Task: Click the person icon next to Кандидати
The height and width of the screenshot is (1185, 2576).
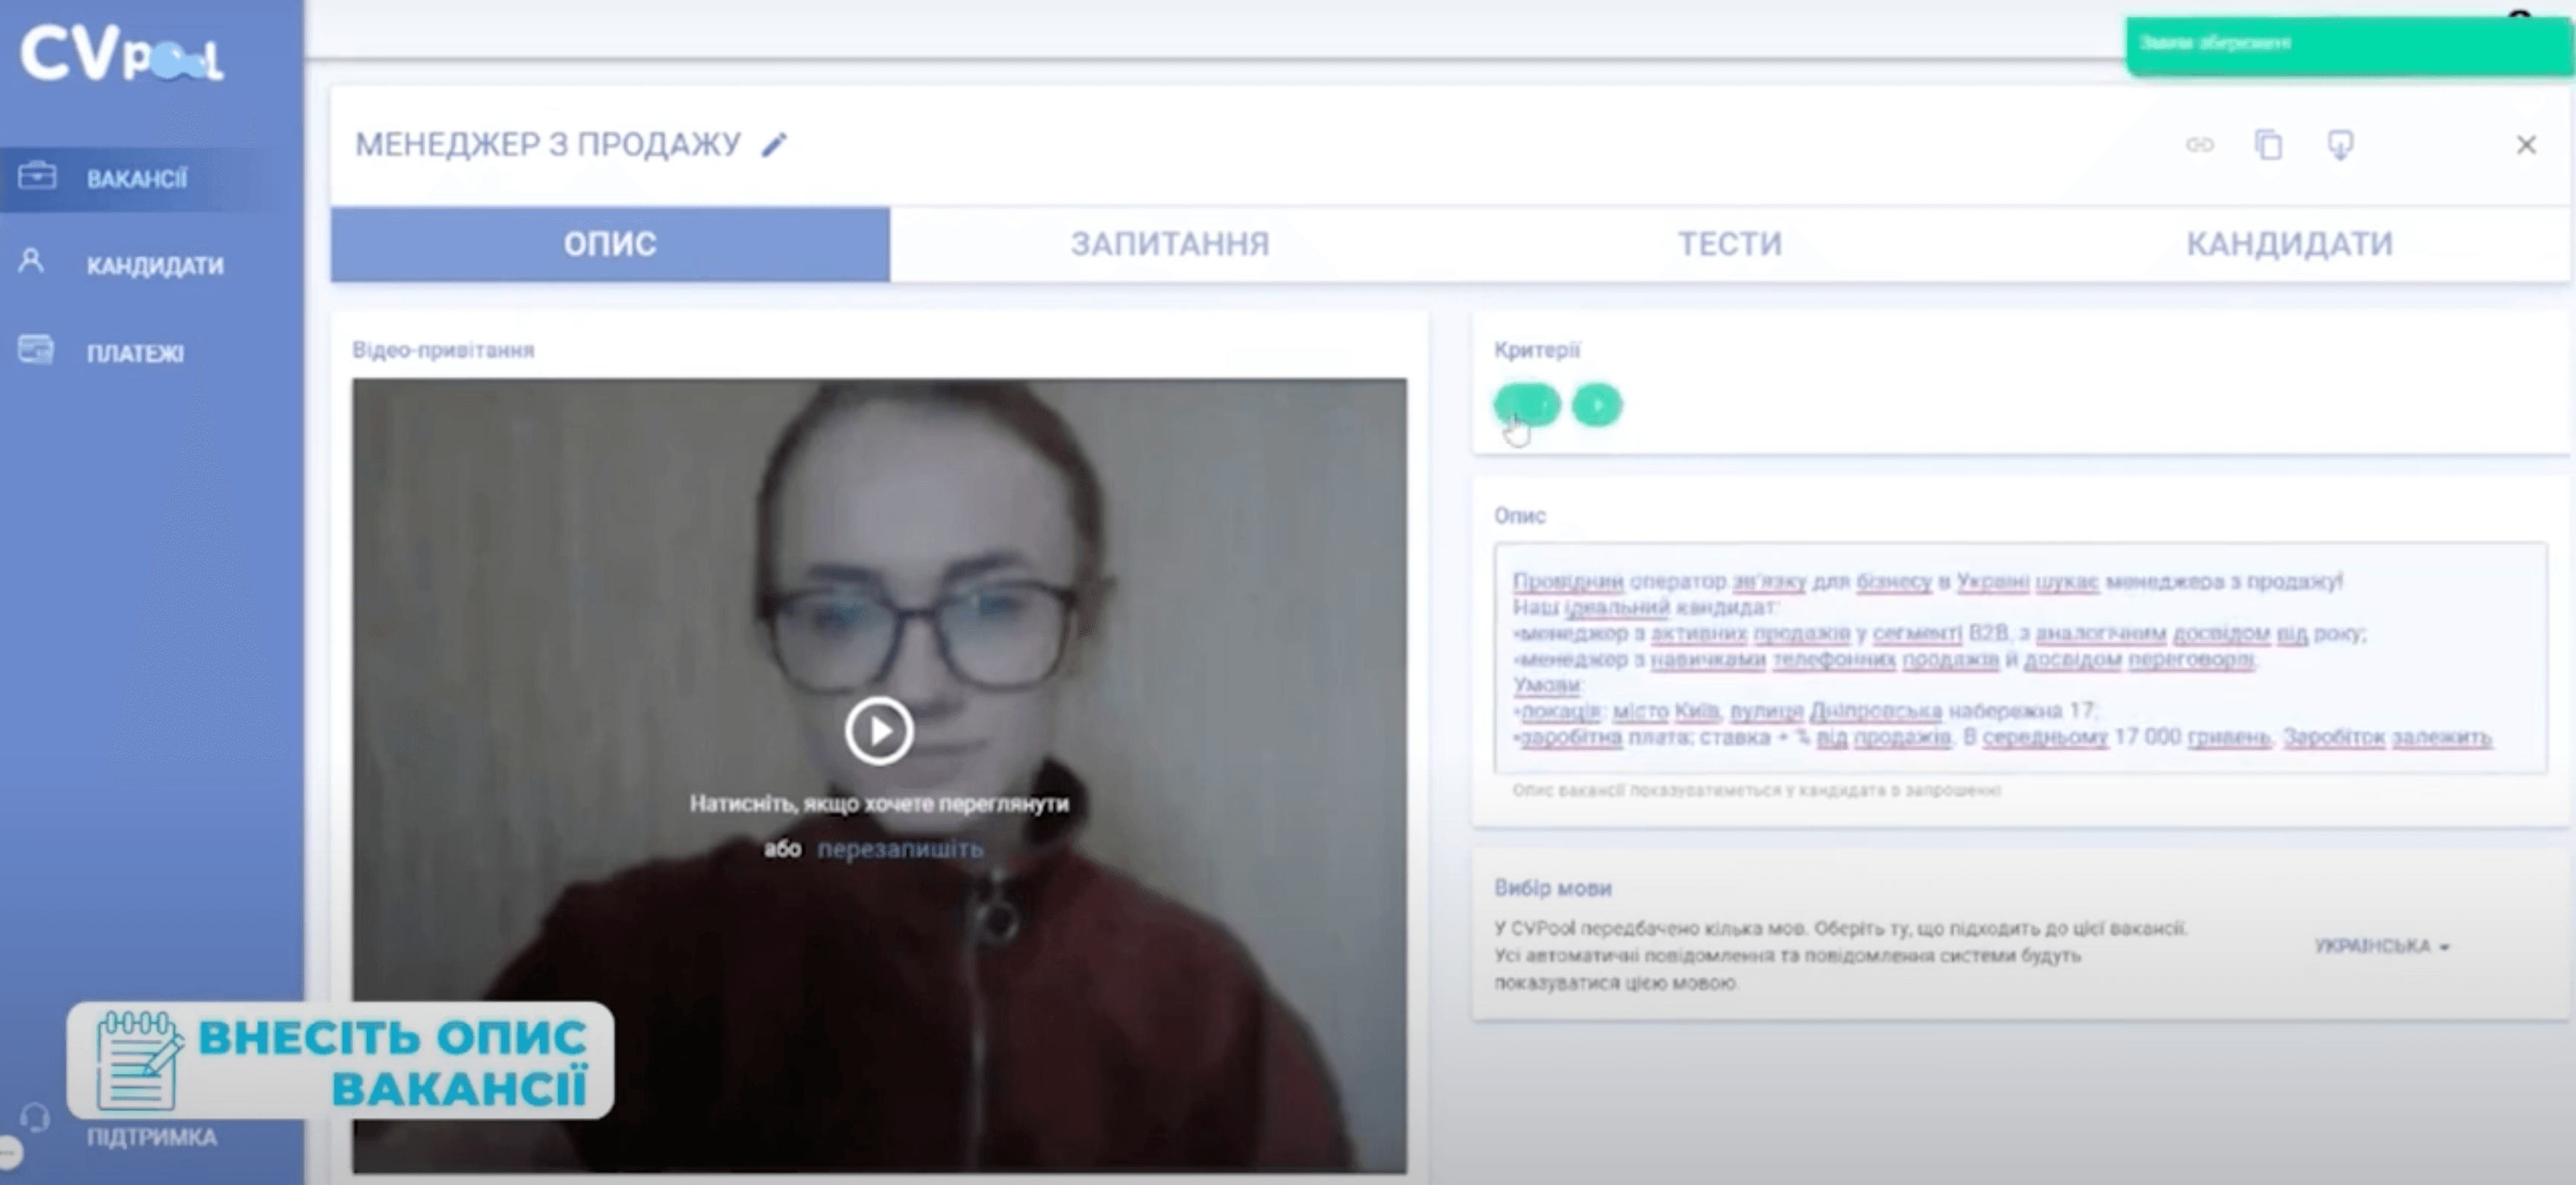Action: click(31, 261)
